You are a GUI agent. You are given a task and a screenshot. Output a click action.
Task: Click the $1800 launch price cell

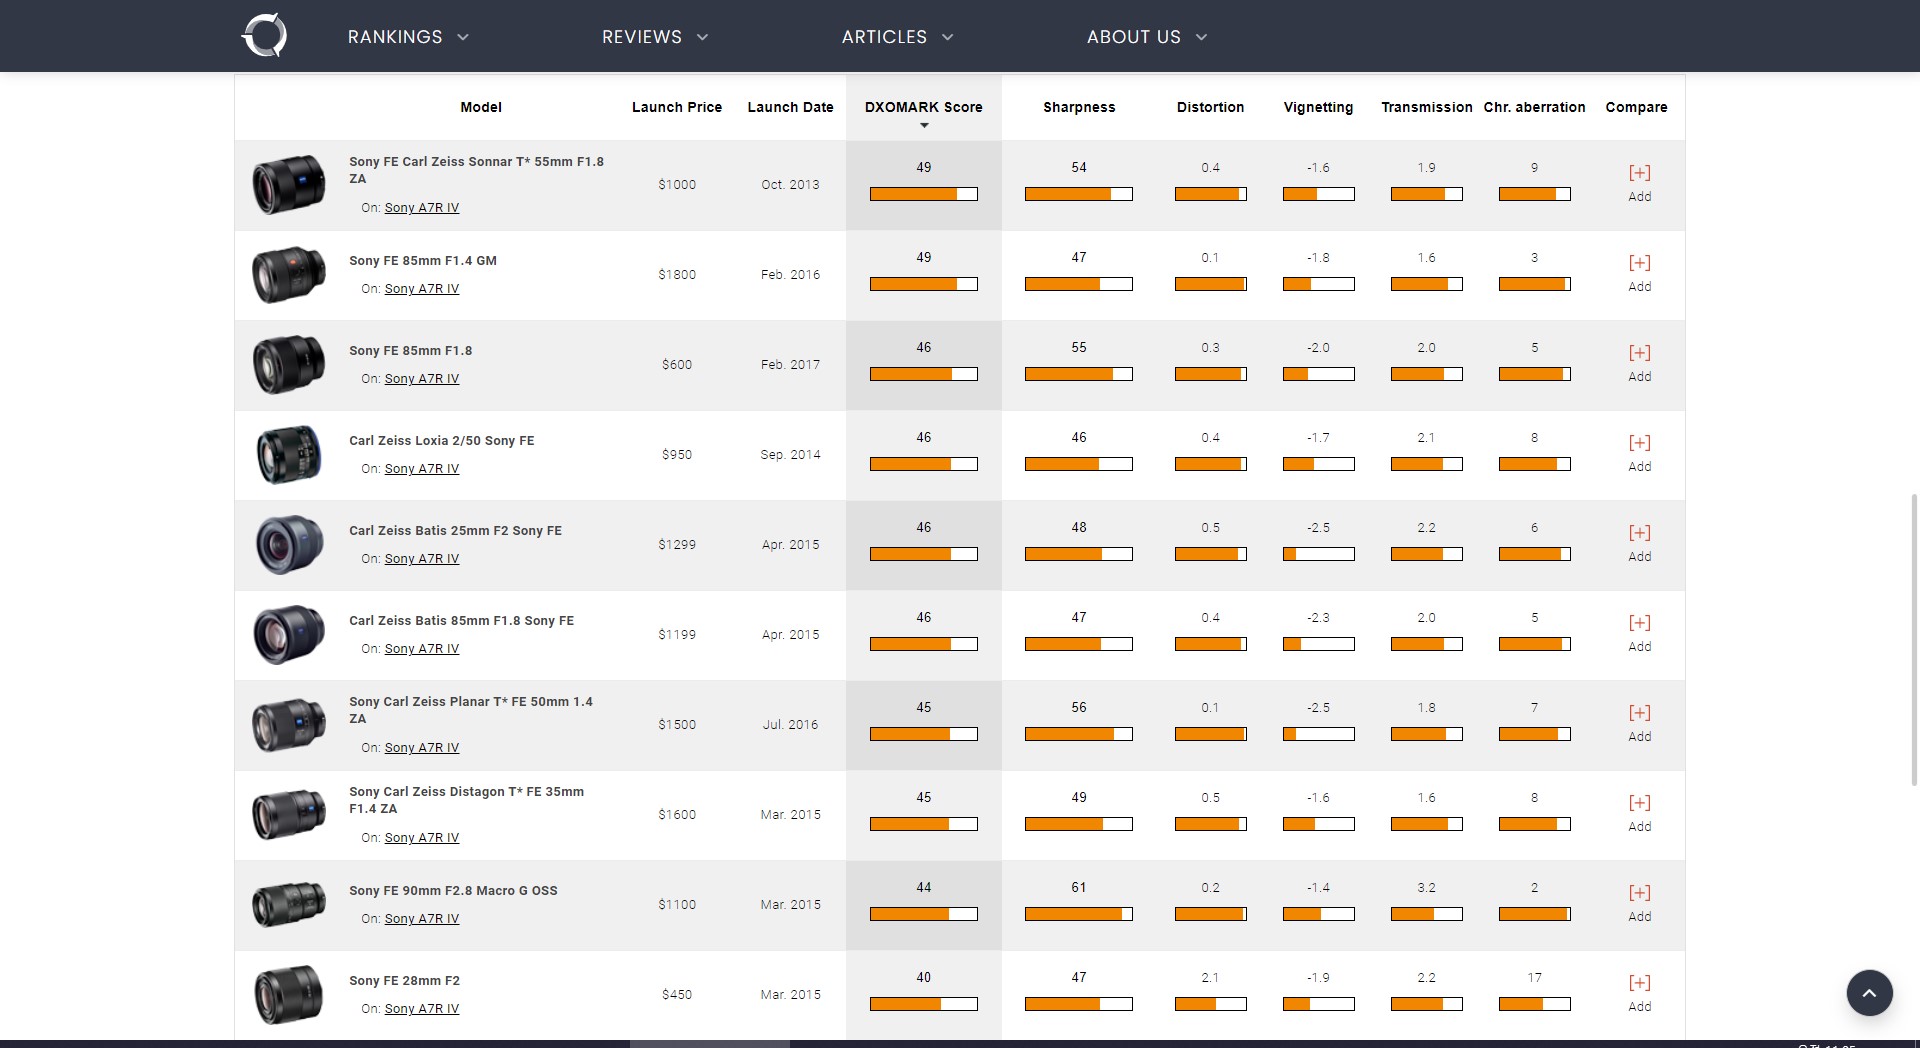click(x=677, y=275)
